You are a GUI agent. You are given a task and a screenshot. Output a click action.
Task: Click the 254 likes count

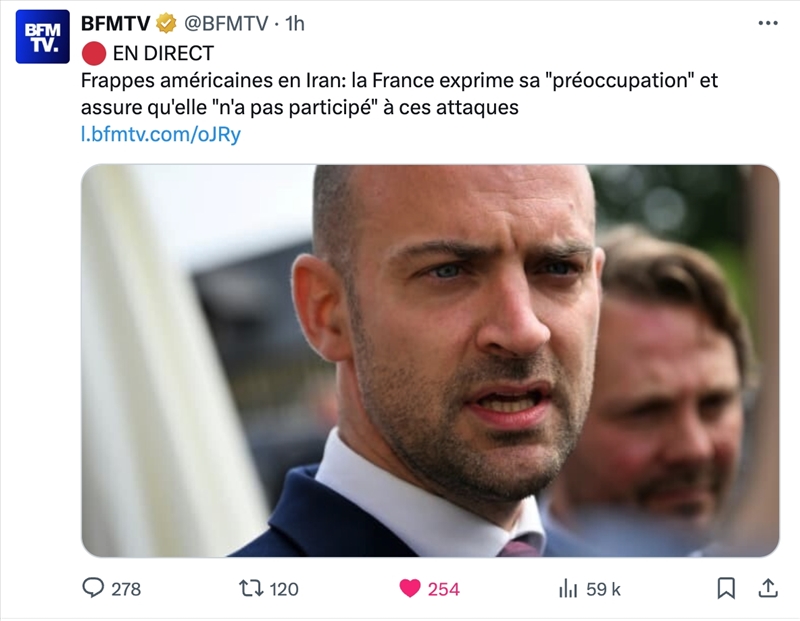pos(443,589)
